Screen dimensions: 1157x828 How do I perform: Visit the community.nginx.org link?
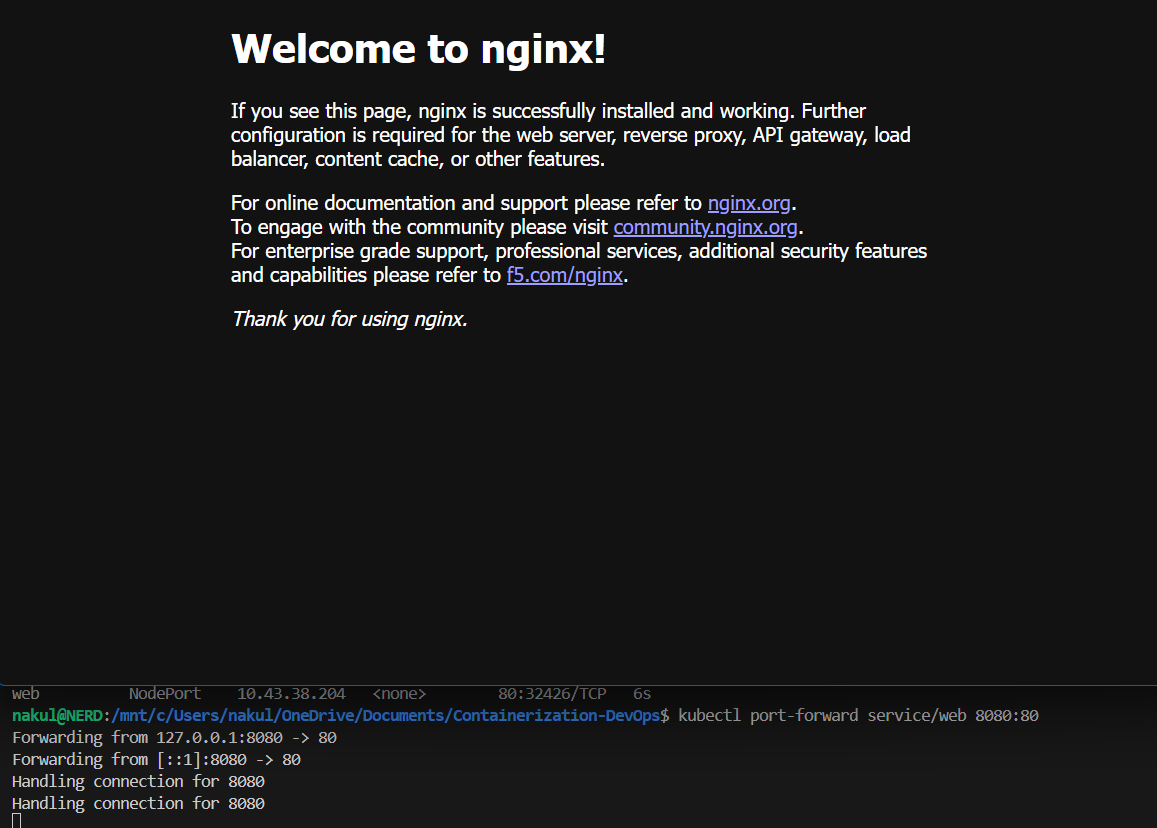[704, 227]
